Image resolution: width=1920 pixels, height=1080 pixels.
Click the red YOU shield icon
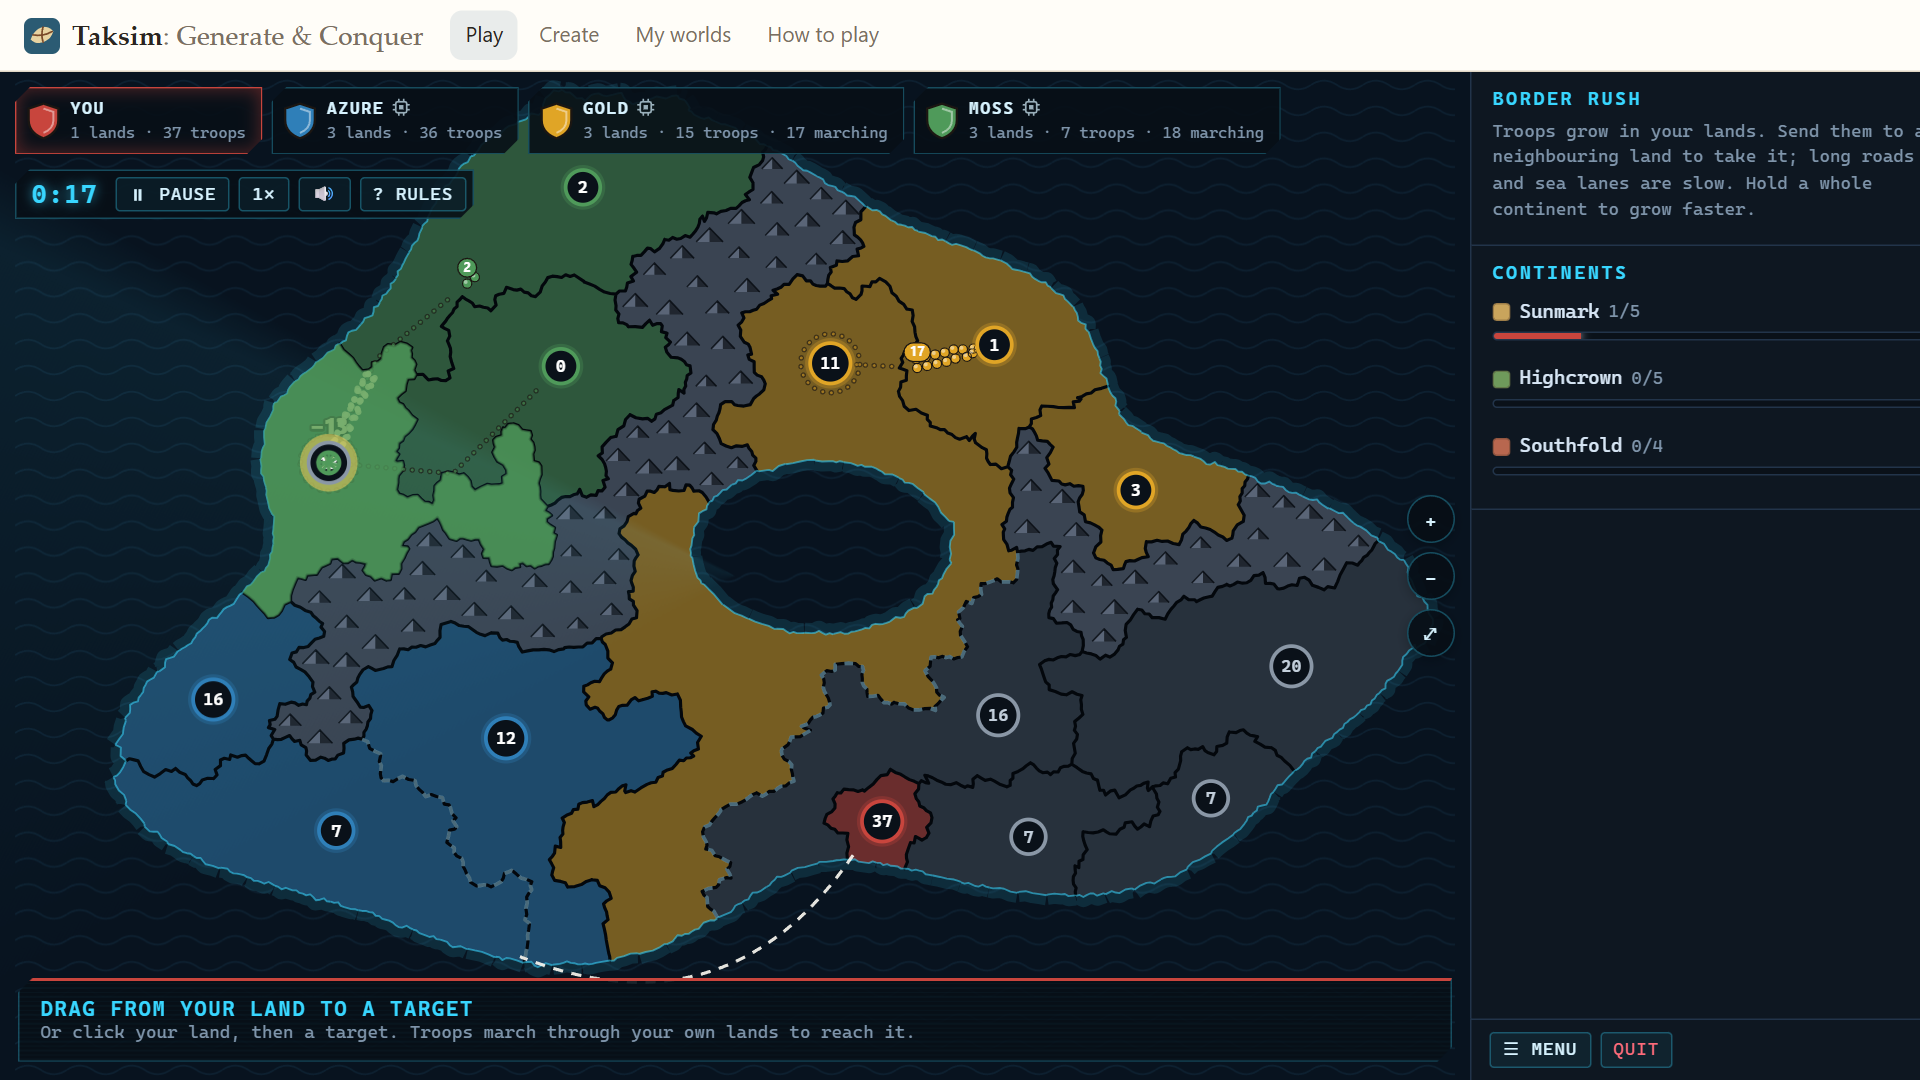43,120
